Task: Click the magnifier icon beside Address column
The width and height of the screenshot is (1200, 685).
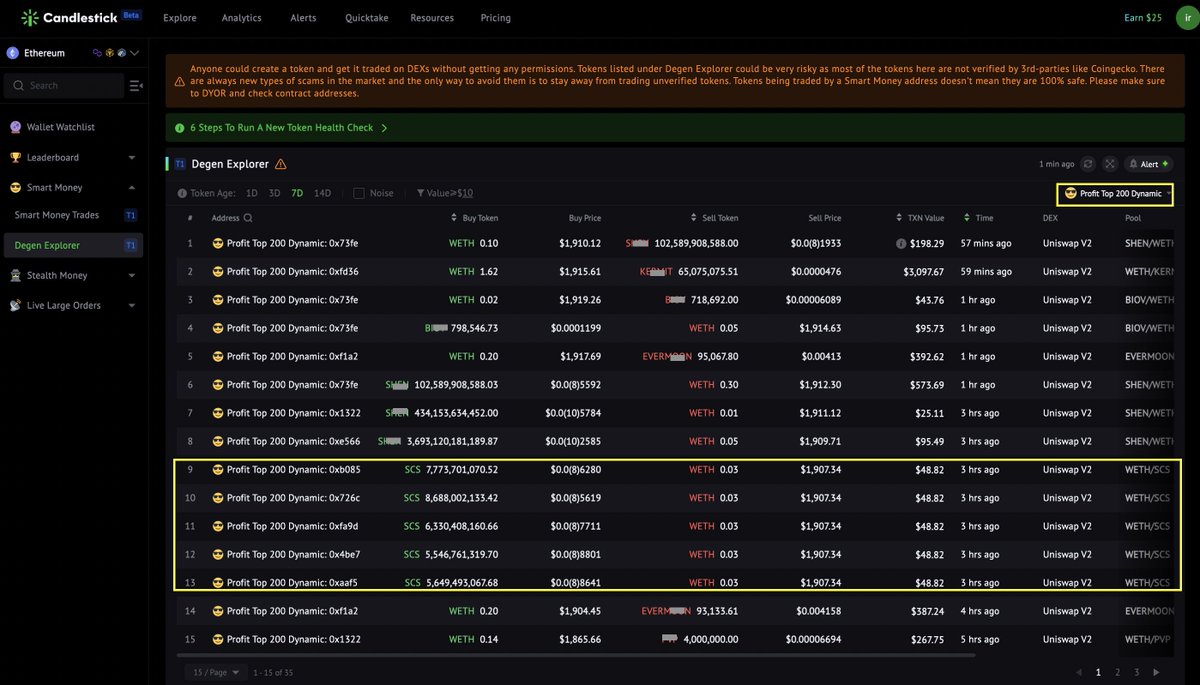Action: tap(248, 217)
